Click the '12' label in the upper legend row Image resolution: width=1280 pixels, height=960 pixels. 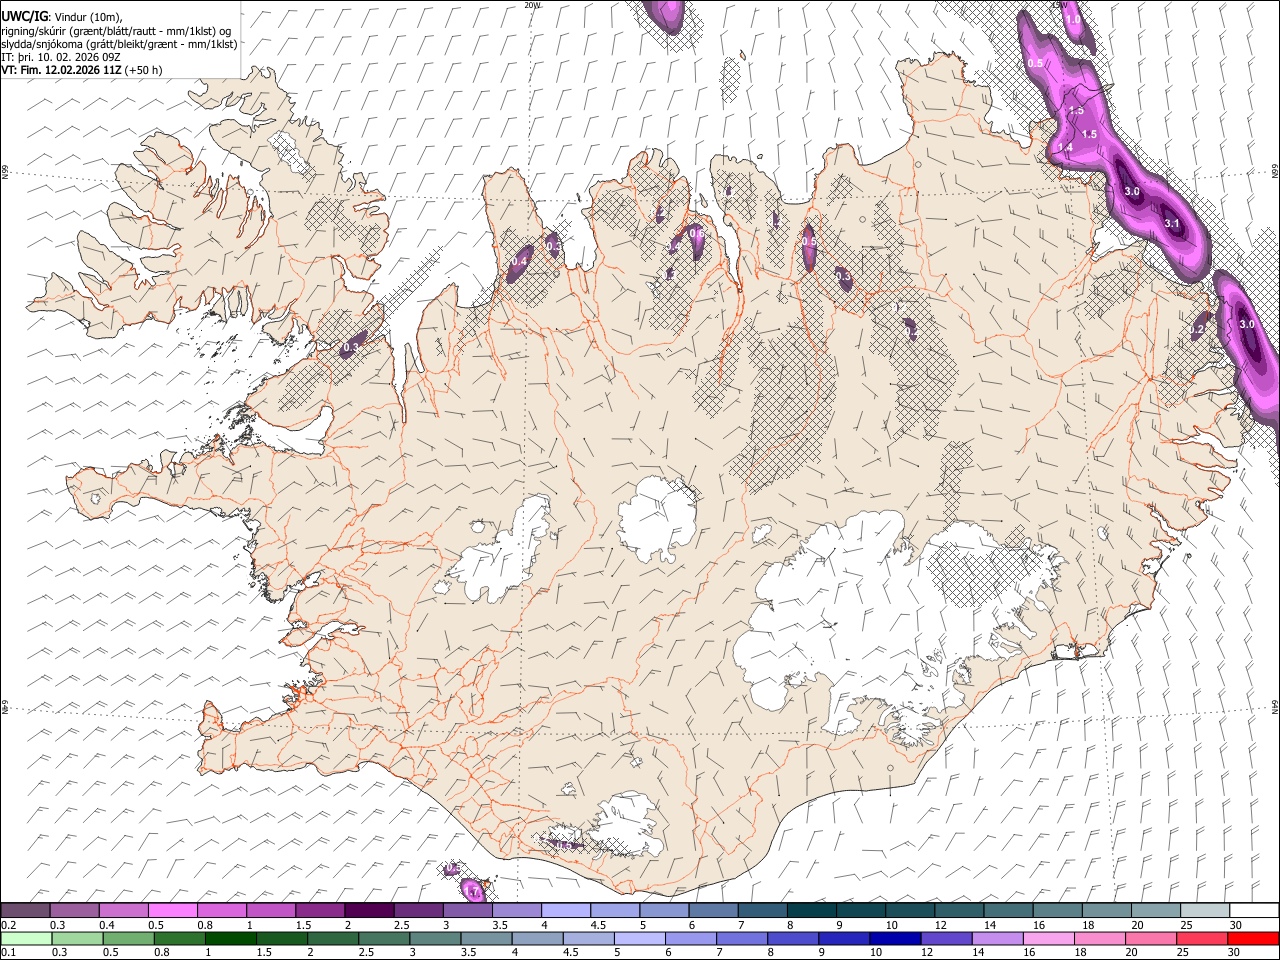pos(940,925)
